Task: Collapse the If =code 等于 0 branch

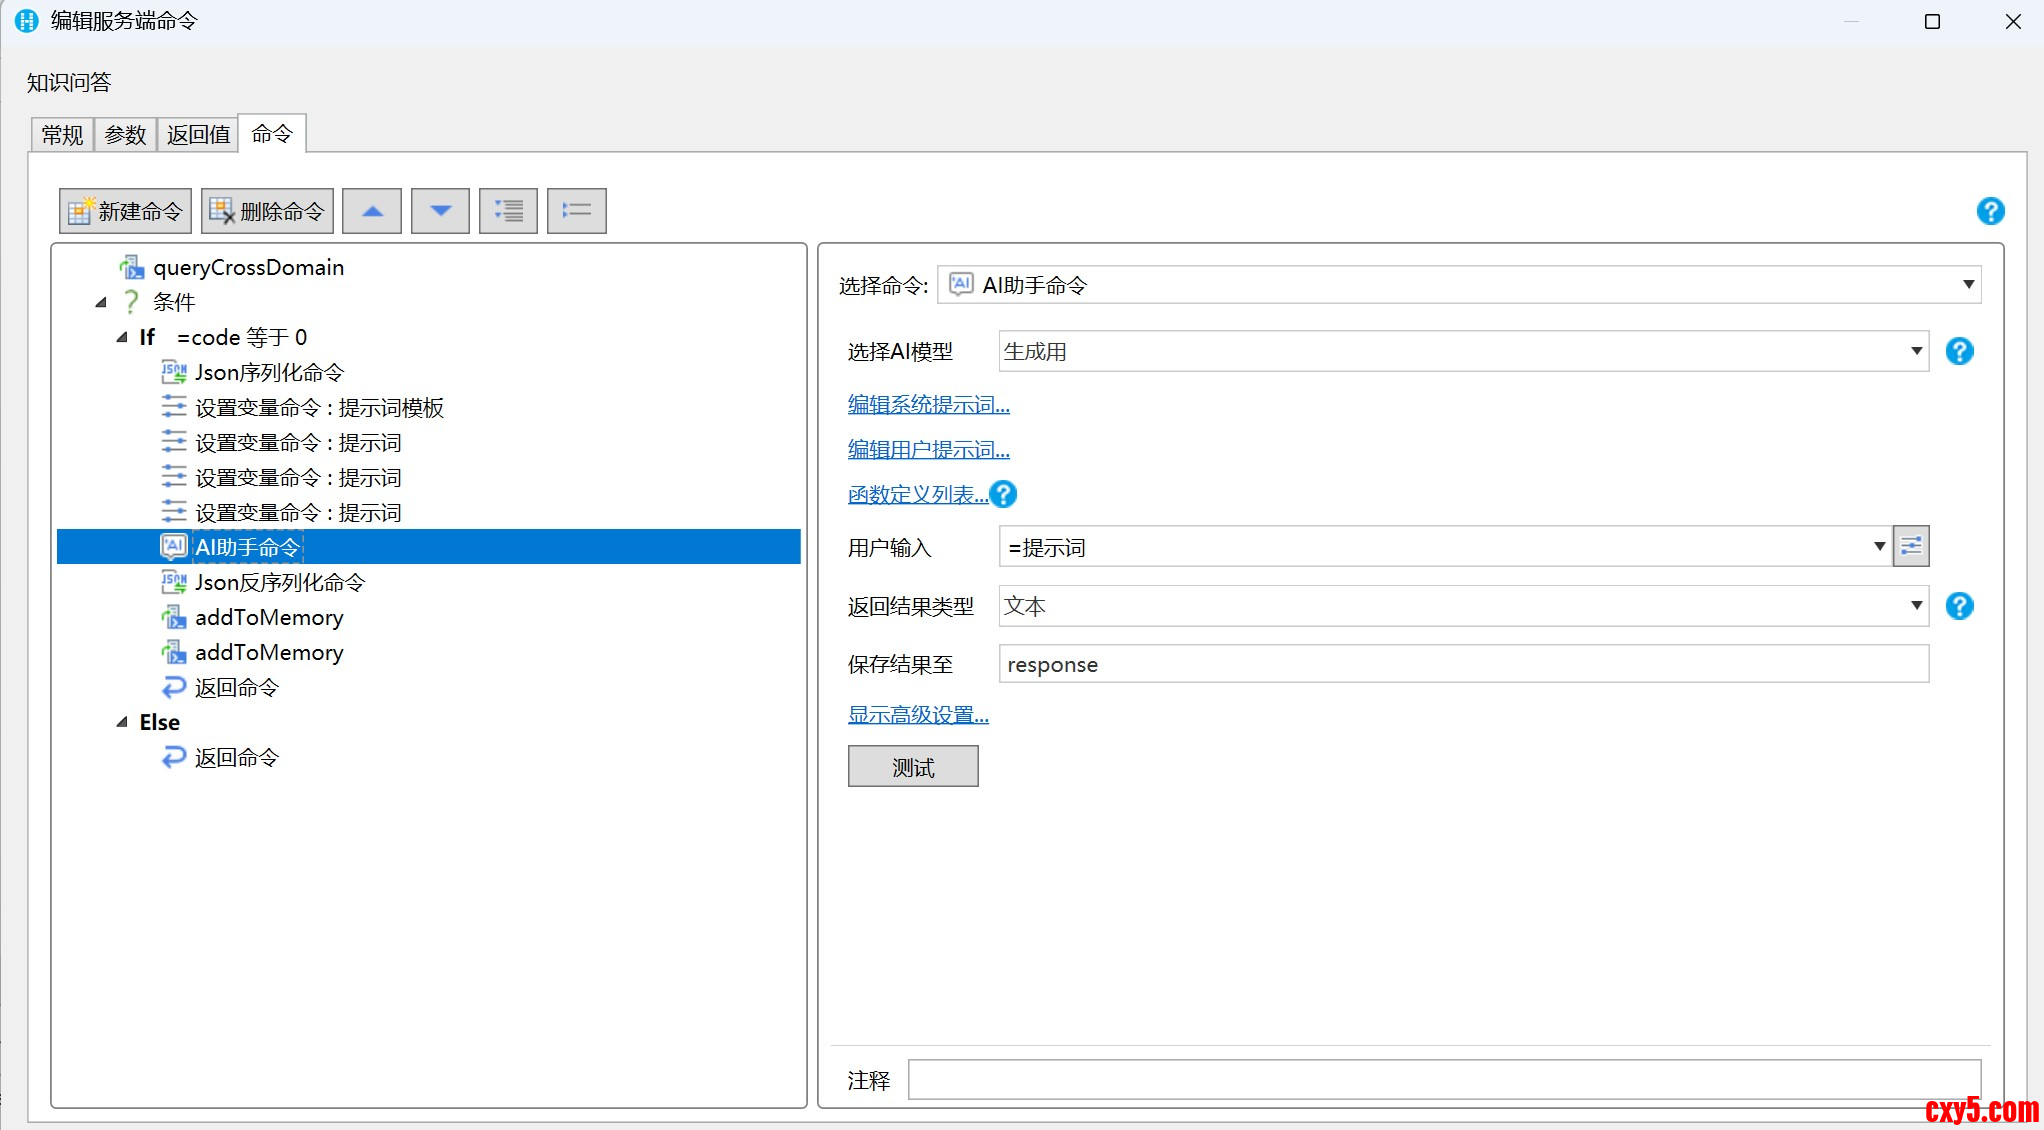Action: pyautogui.click(x=122, y=337)
